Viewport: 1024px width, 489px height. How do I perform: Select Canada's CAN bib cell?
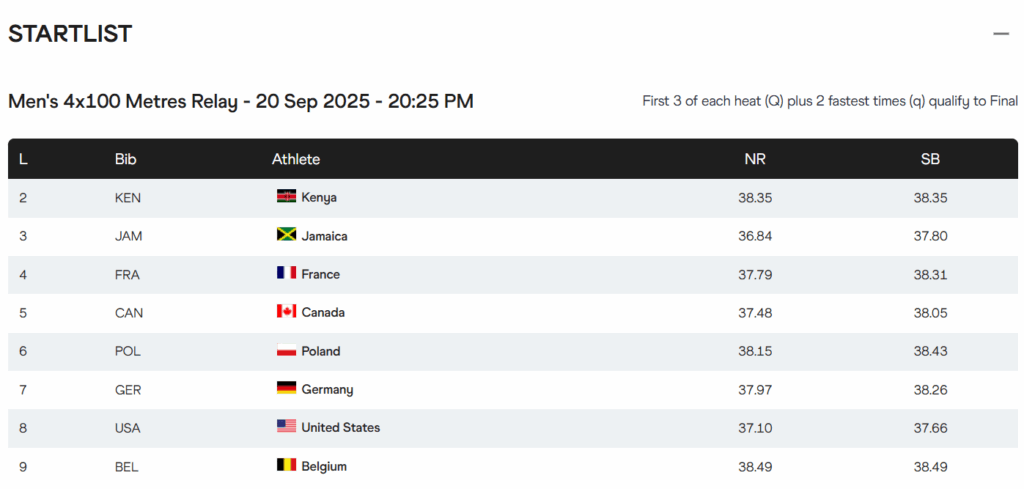pos(129,313)
